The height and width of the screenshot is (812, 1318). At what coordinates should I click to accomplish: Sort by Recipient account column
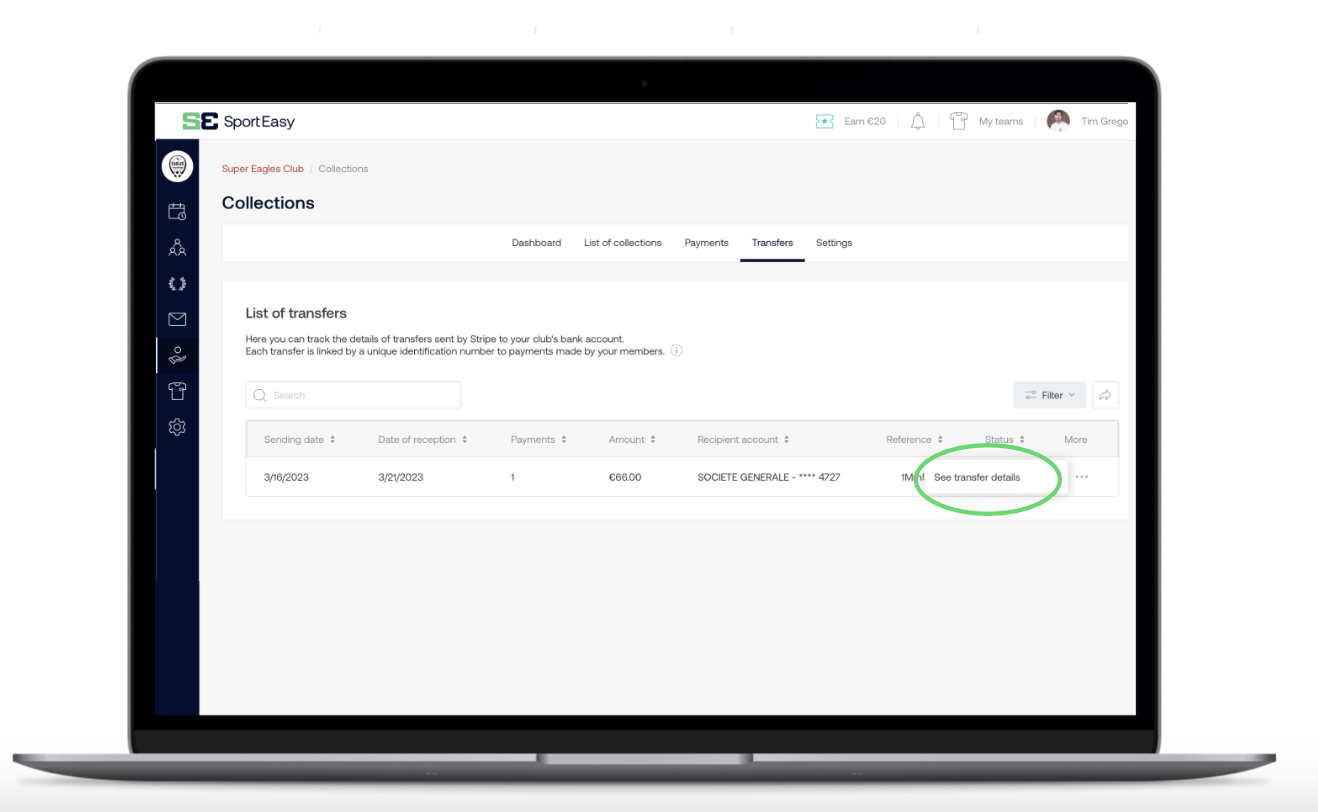coord(743,440)
